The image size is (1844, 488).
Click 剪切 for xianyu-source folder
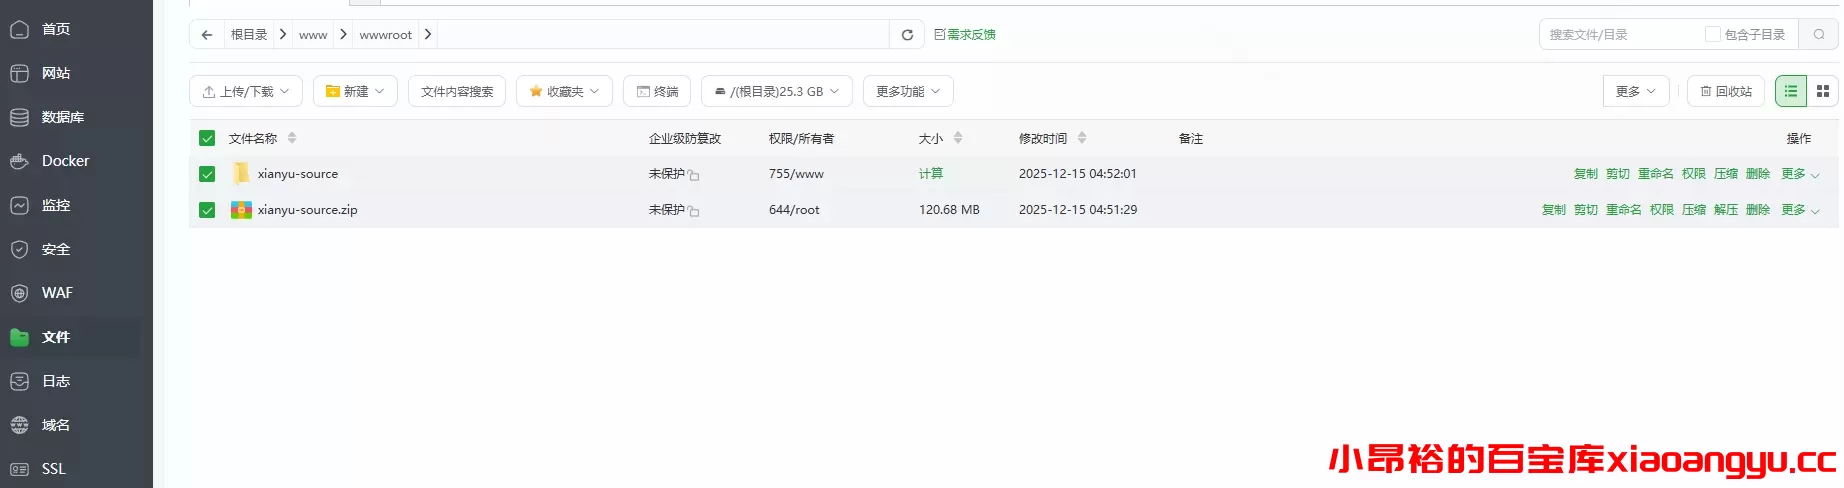coord(1618,174)
